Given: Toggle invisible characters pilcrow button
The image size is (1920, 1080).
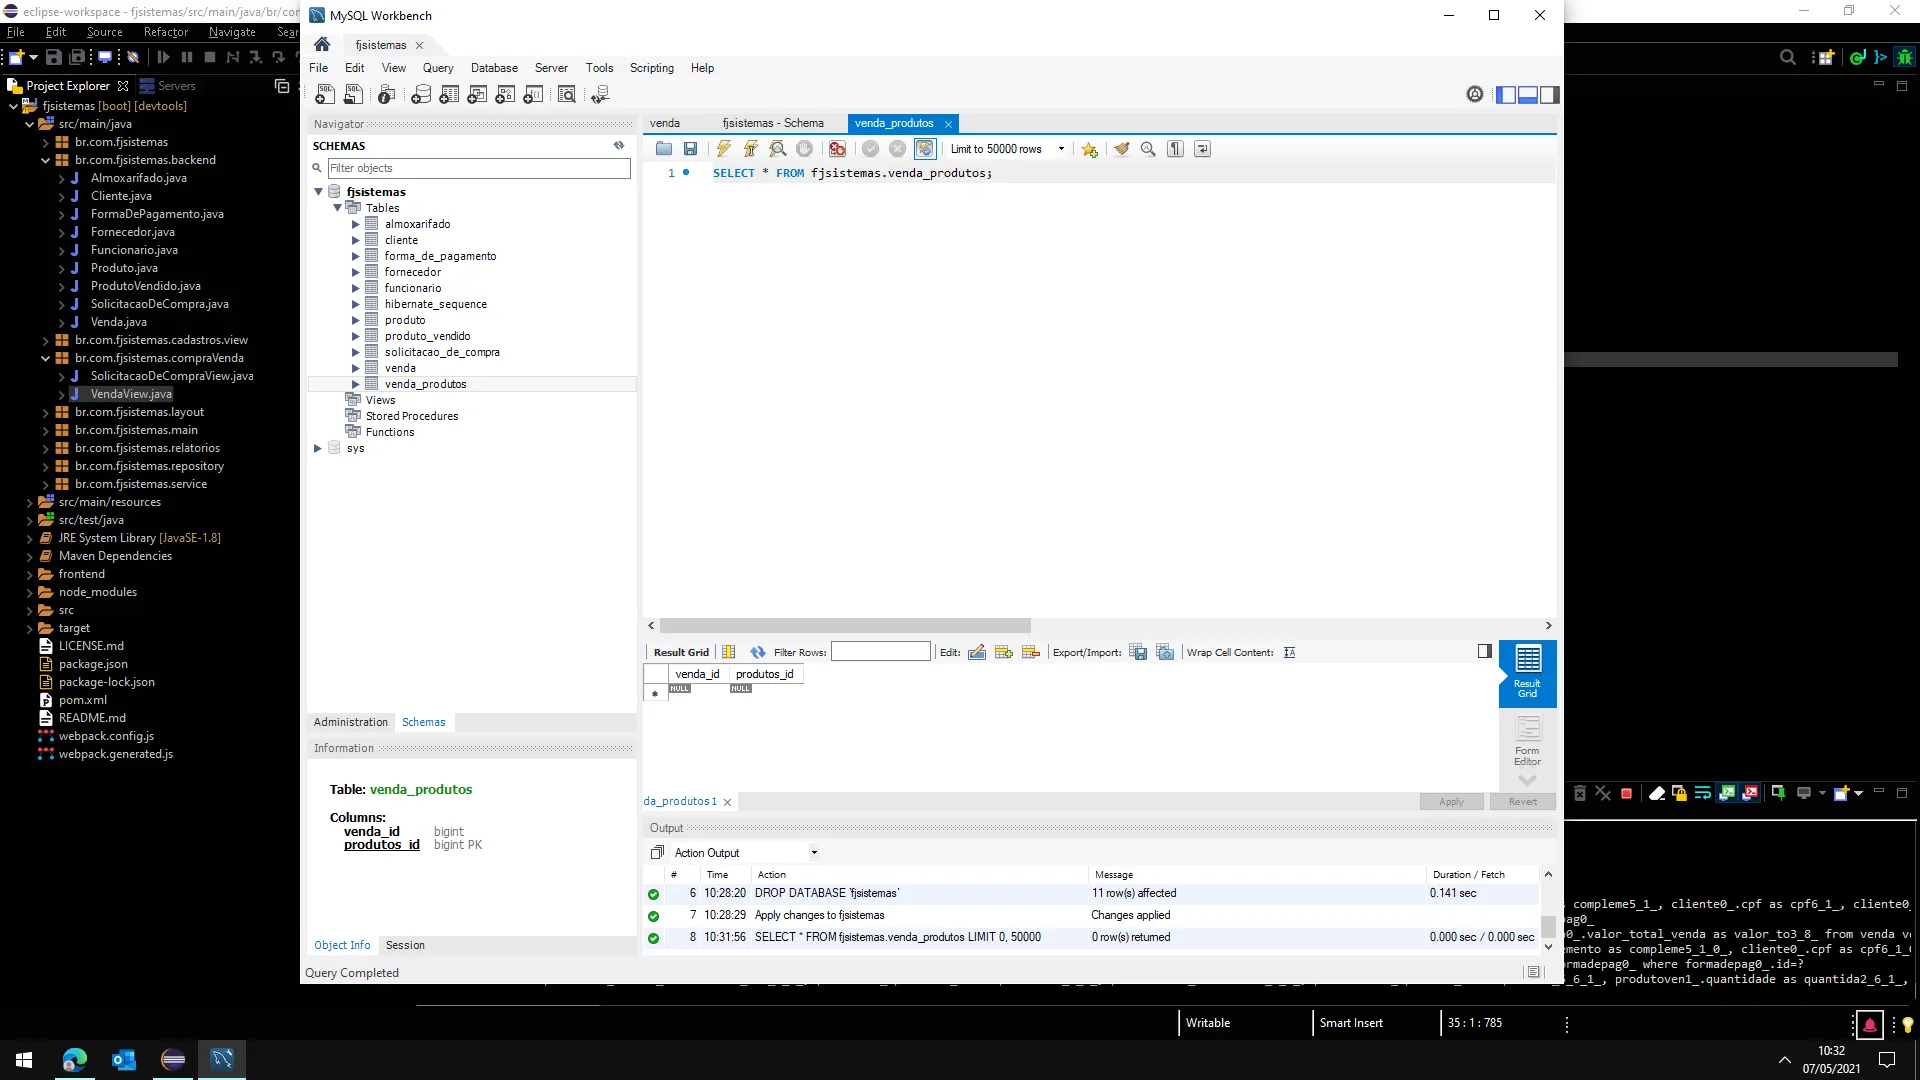Looking at the screenshot, I should click(1176, 149).
